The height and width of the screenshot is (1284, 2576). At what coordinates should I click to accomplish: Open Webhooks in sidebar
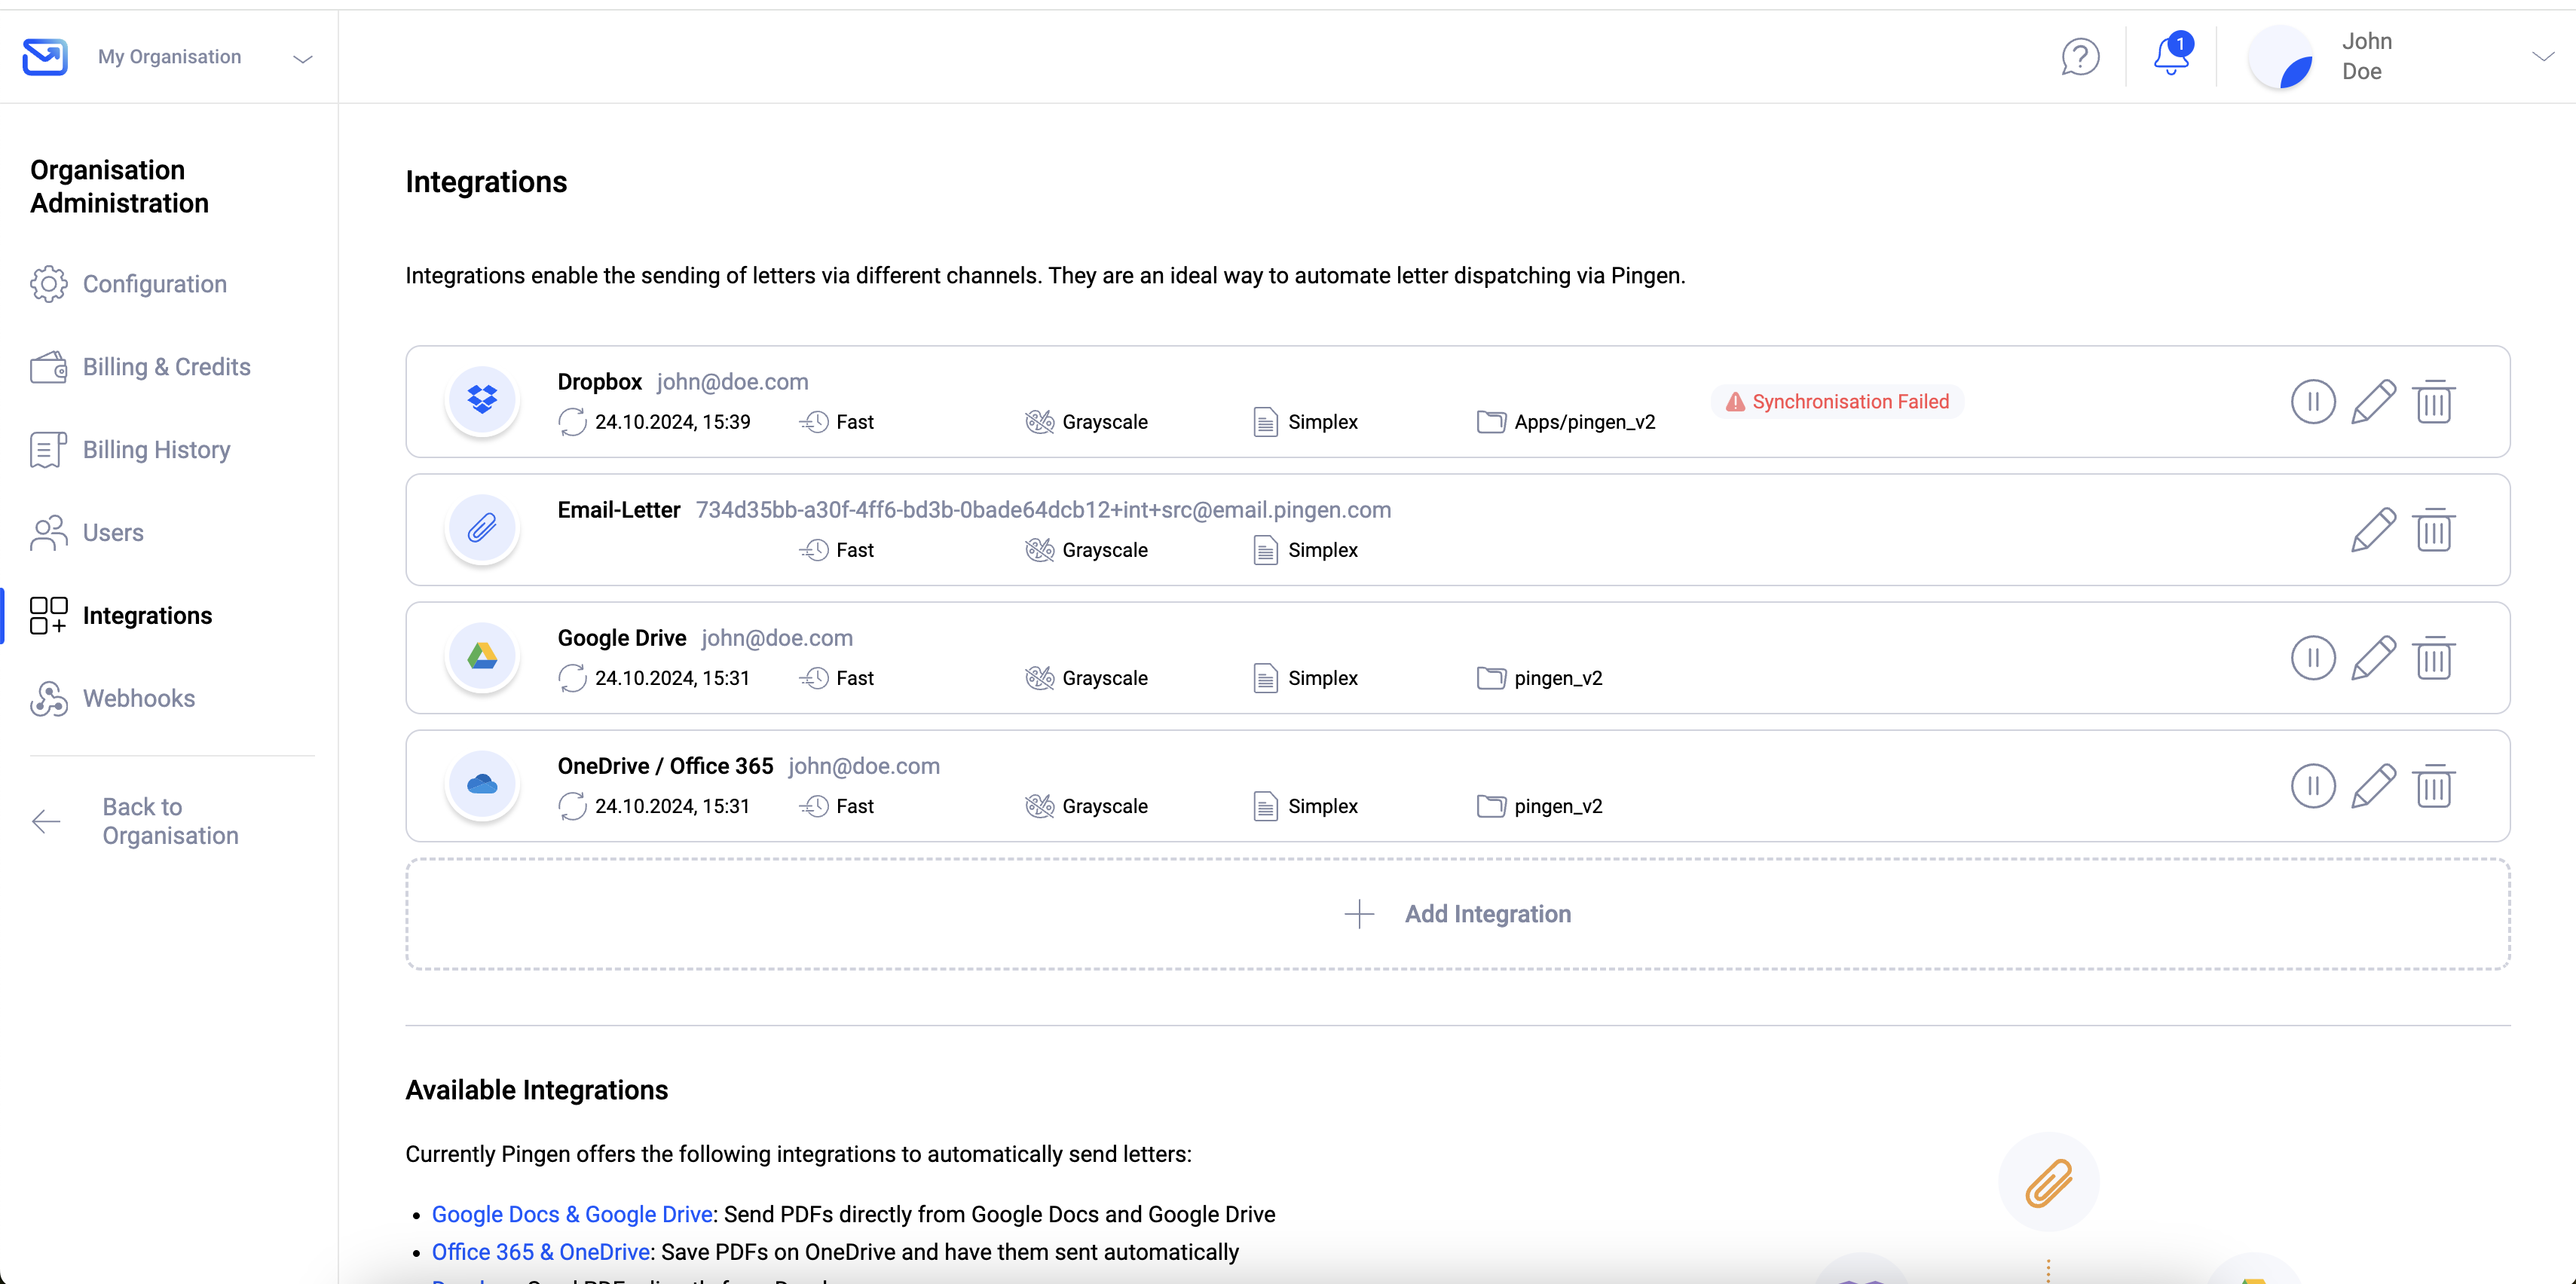[139, 699]
